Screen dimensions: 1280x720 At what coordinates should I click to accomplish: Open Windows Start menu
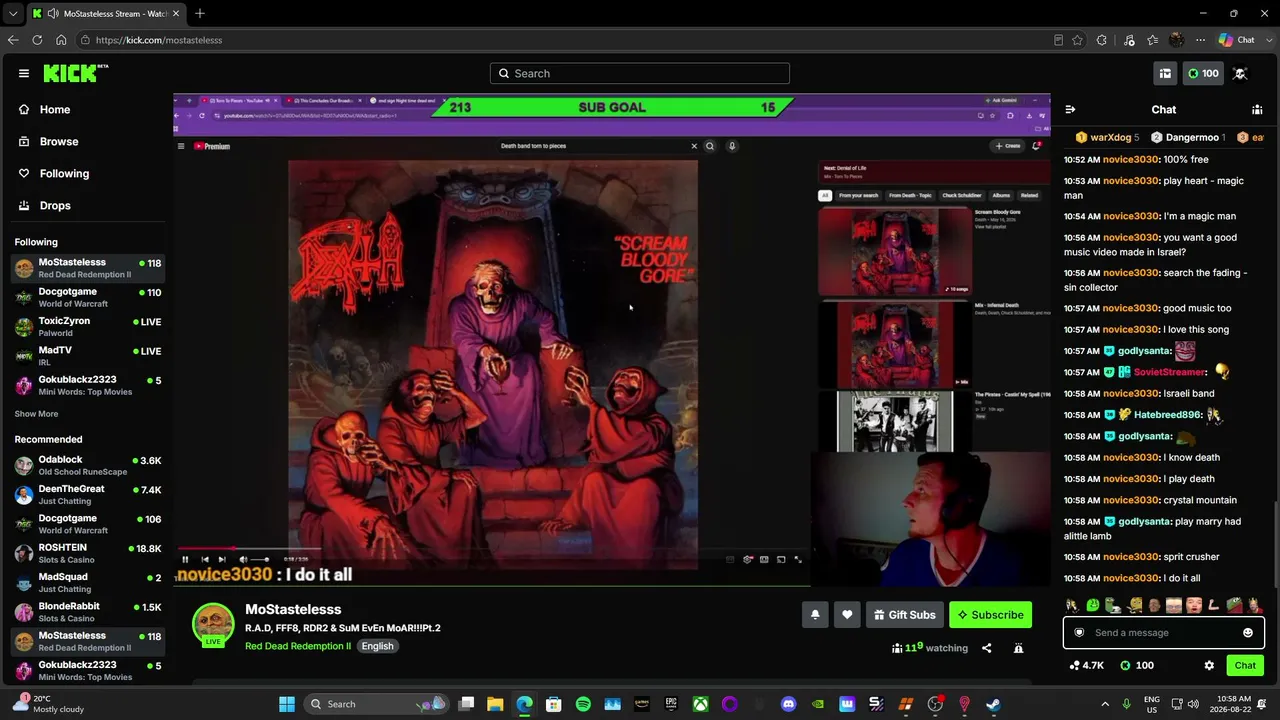pos(287,704)
